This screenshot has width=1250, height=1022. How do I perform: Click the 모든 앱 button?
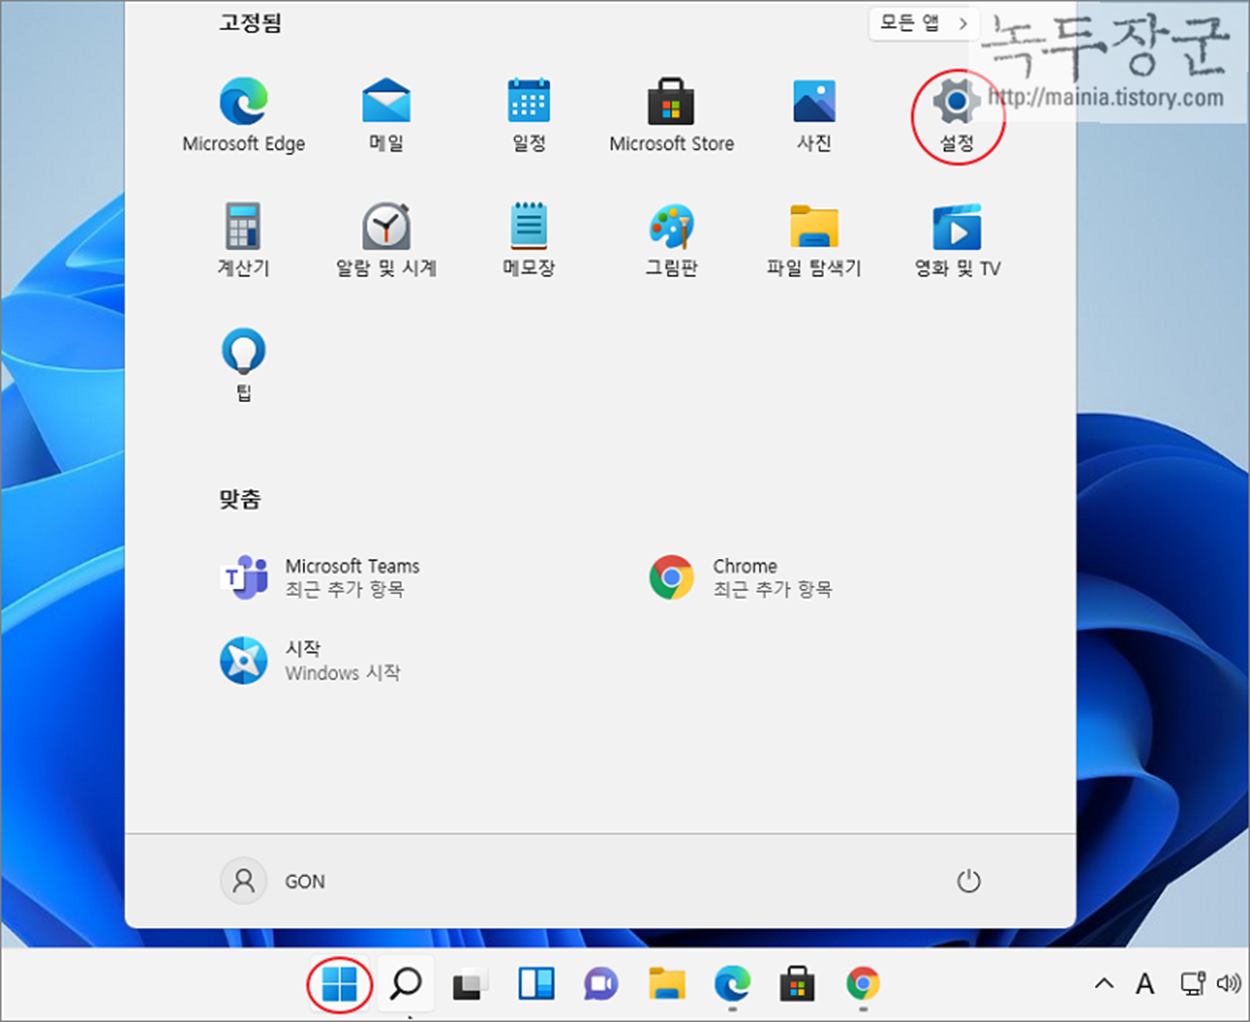pyautogui.click(x=924, y=23)
